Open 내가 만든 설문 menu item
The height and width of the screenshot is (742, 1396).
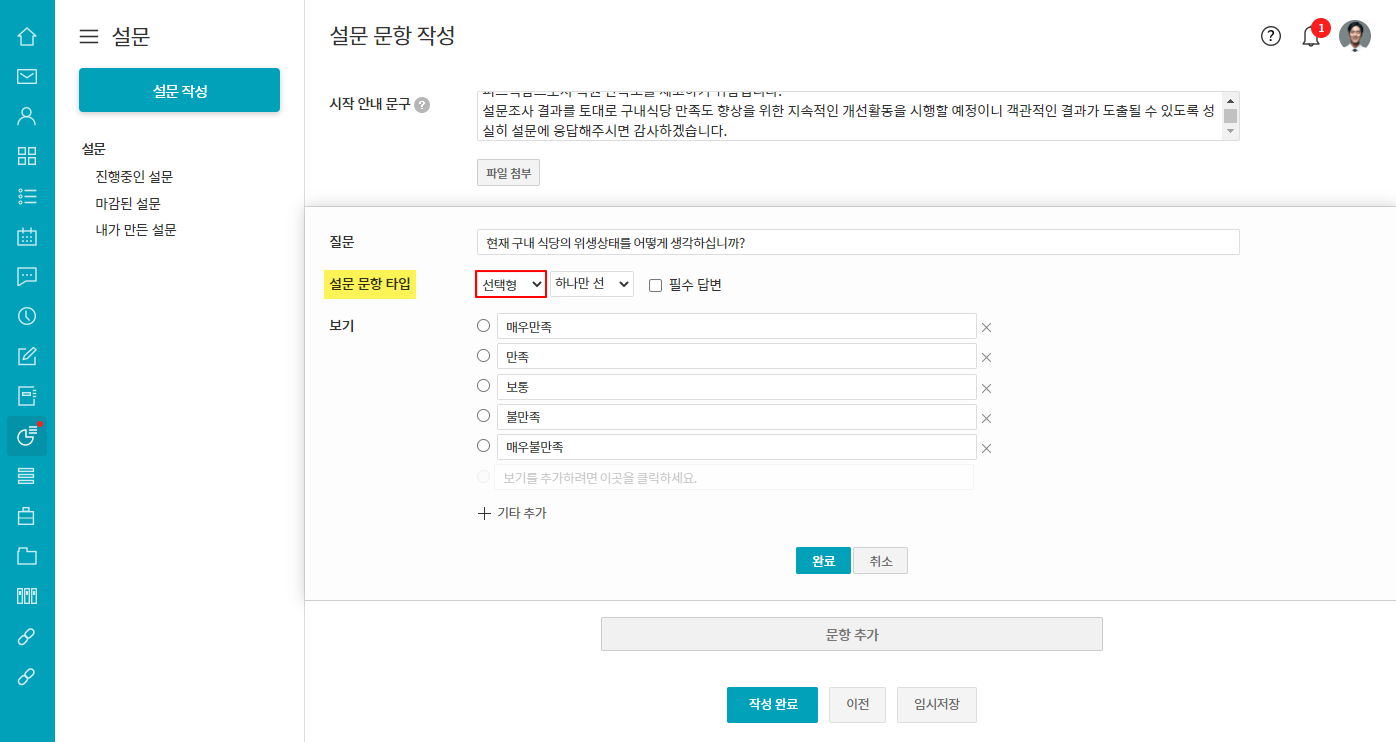136,230
